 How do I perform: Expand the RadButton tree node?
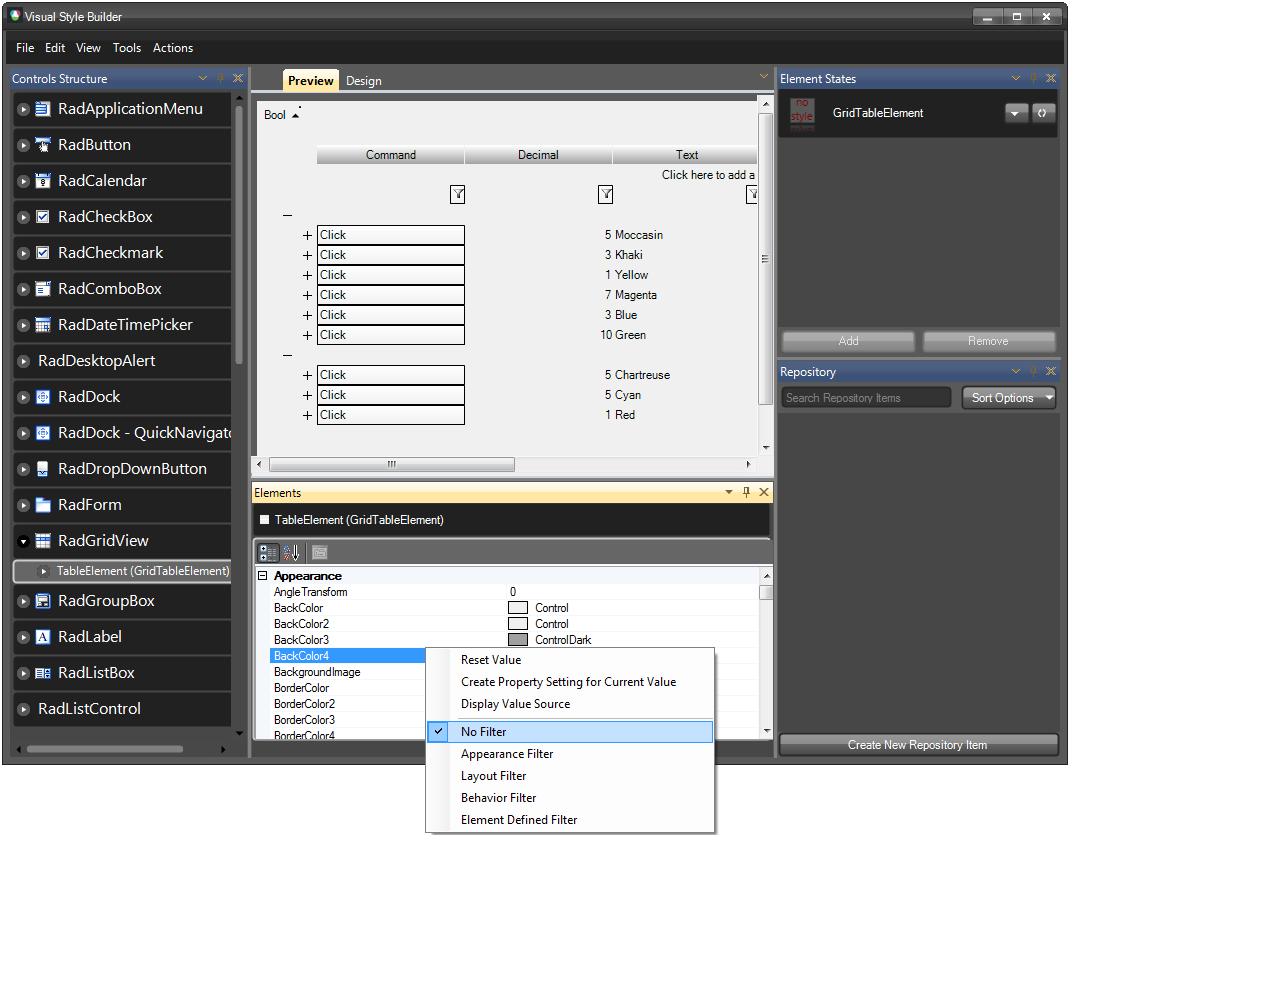[x=23, y=146]
